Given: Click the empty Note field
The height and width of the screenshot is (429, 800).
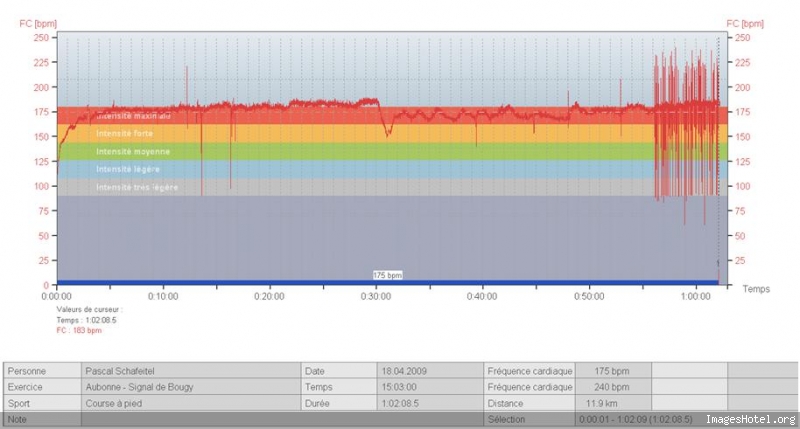Looking at the screenshot, I should click(x=282, y=420).
